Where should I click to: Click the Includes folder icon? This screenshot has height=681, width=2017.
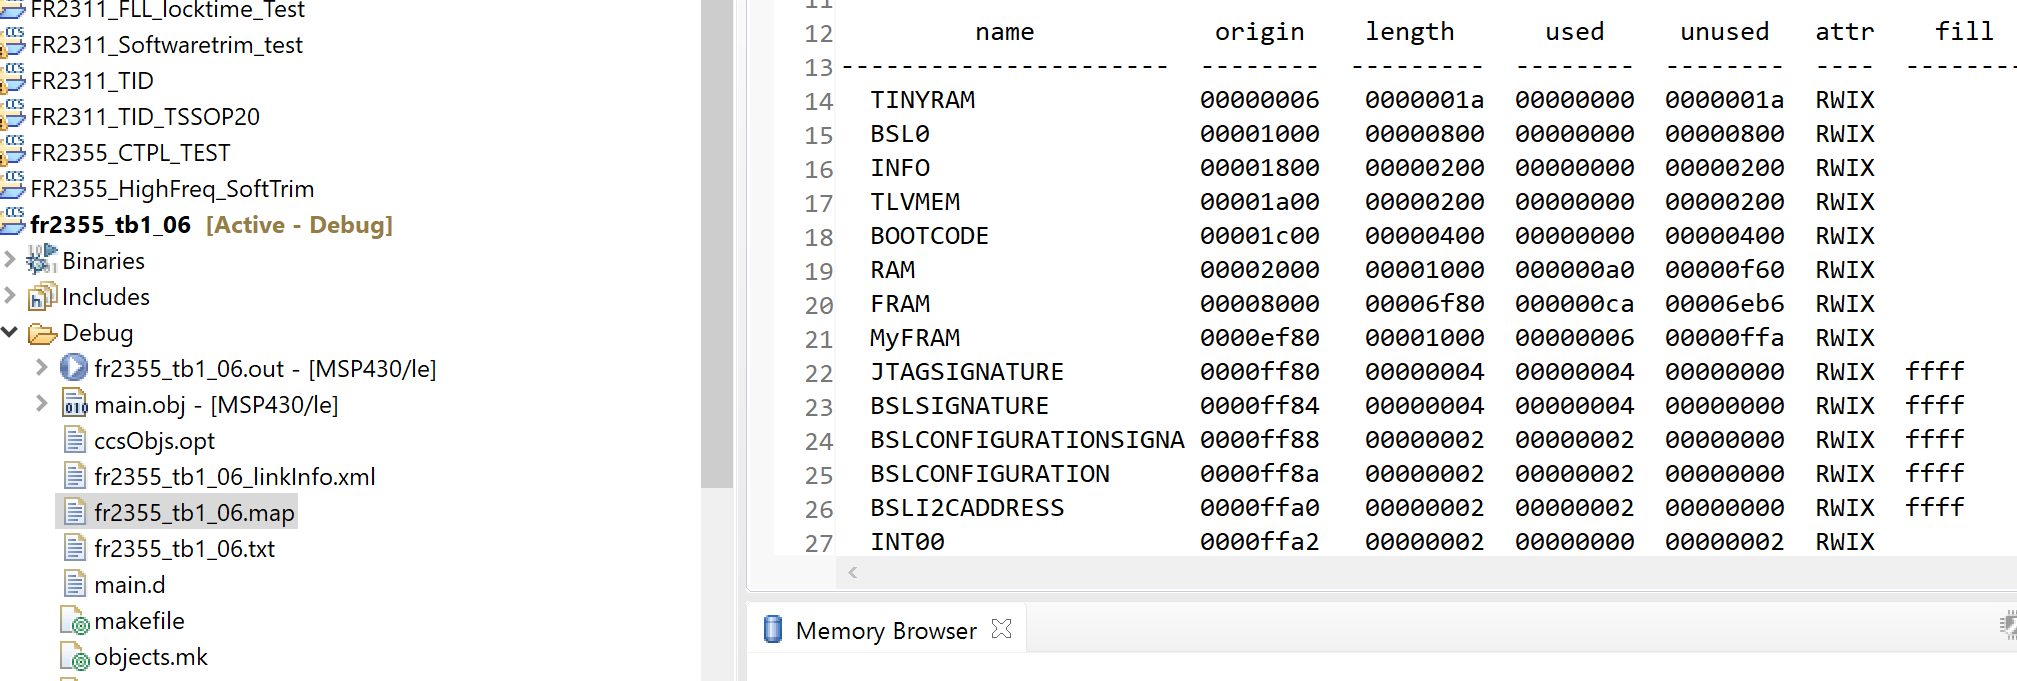click(41, 297)
